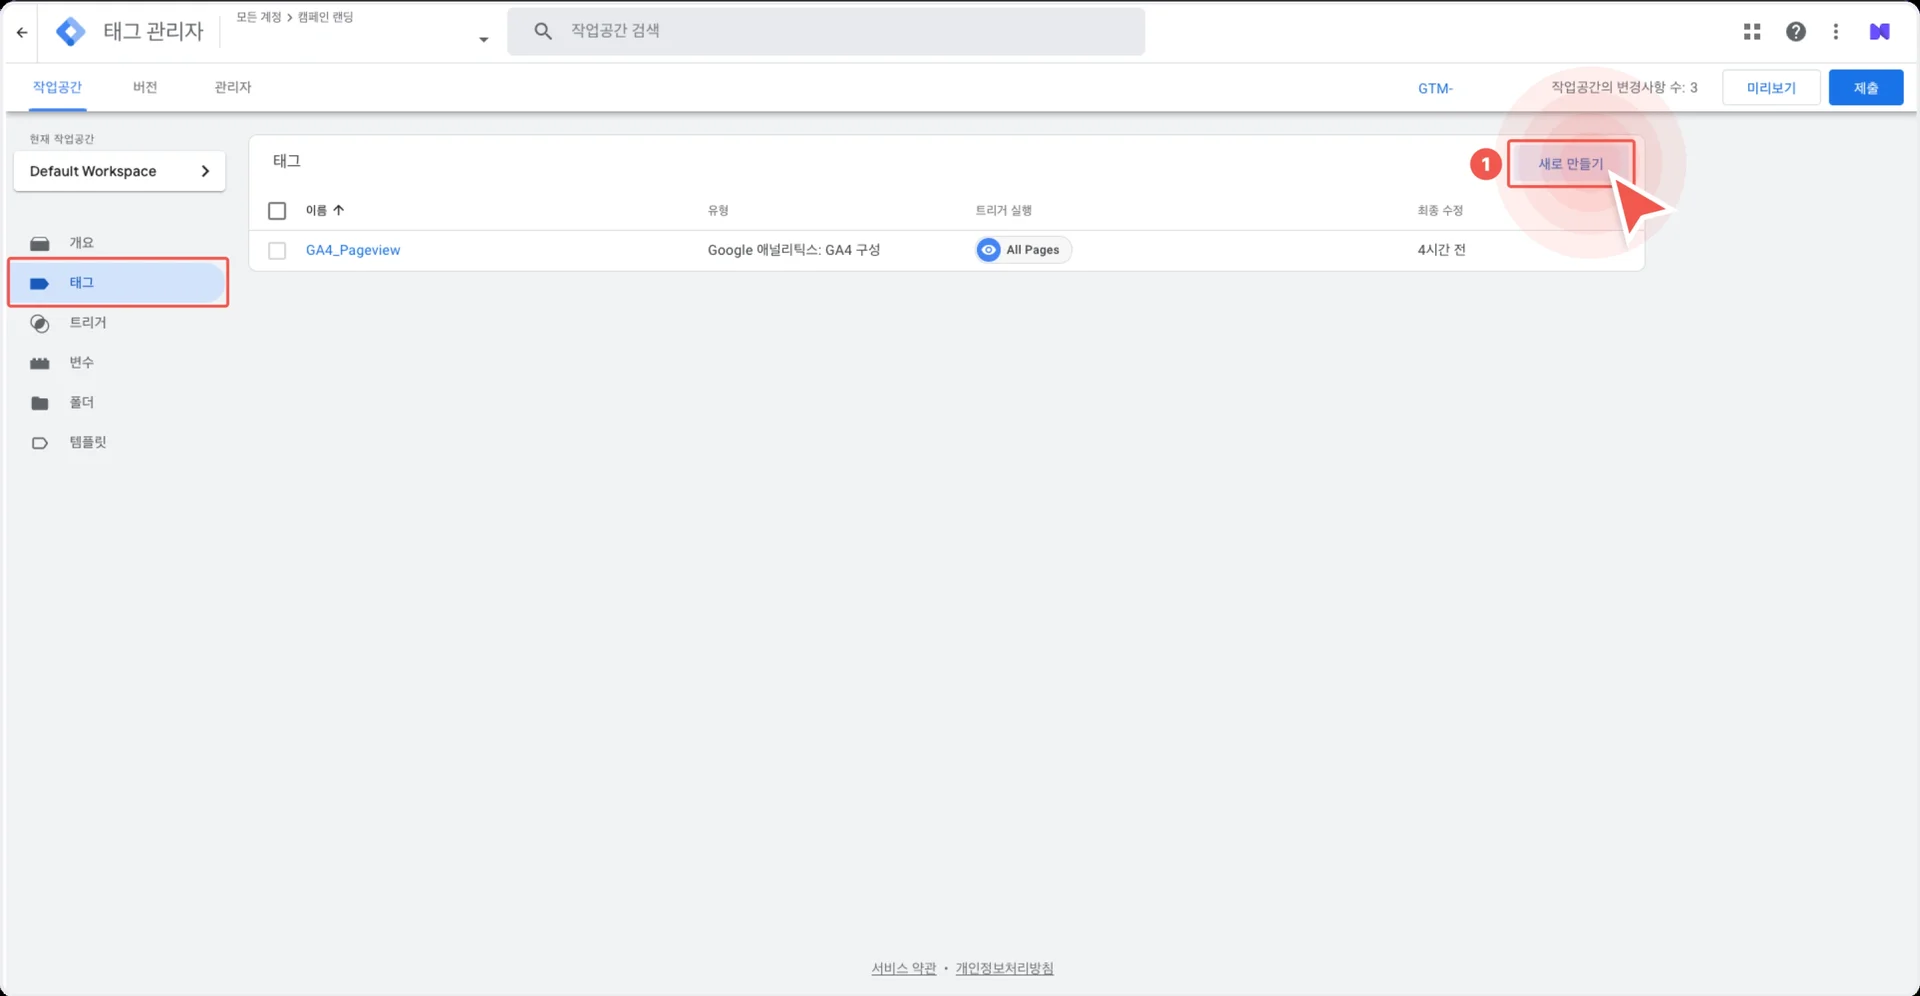
Task: Switch to the 관리자 tab
Action: coord(232,88)
